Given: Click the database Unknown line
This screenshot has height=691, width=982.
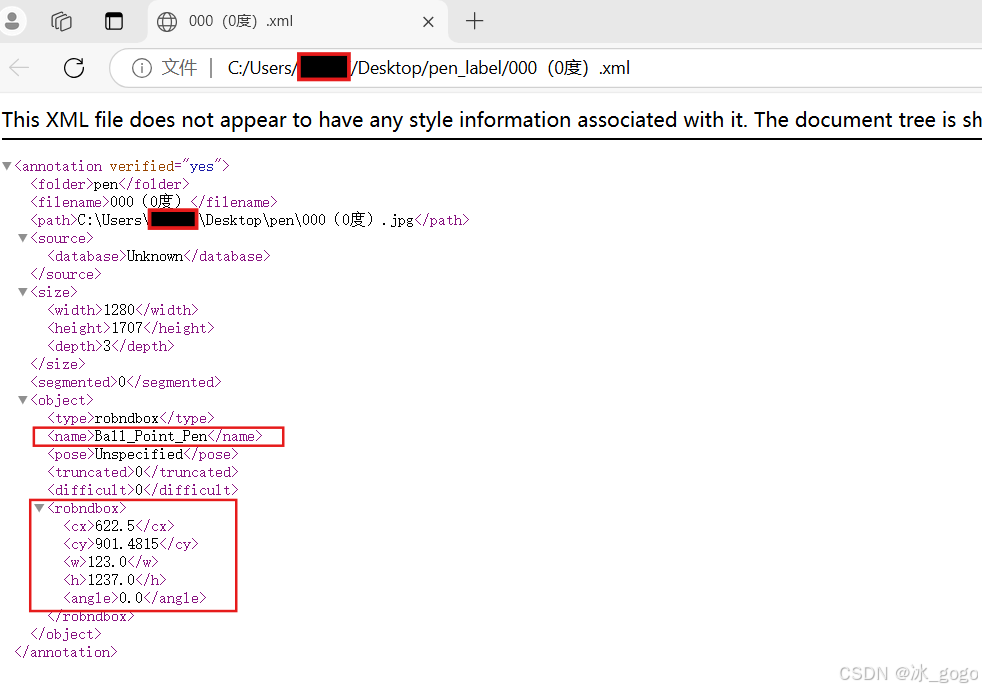Looking at the screenshot, I should pyautogui.click(x=158, y=256).
